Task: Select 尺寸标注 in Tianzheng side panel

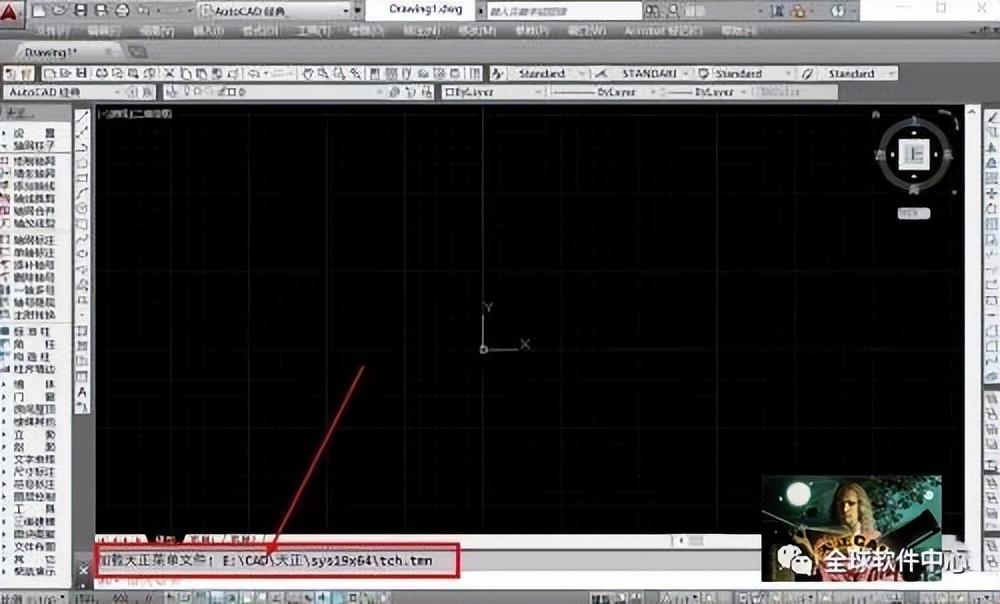Action: pyautogui.click(x=34, y=470)
